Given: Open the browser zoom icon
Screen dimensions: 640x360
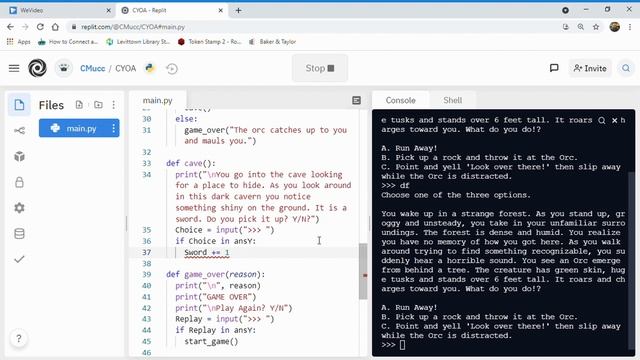Looking at the screenshot, I should click(580, 27).
